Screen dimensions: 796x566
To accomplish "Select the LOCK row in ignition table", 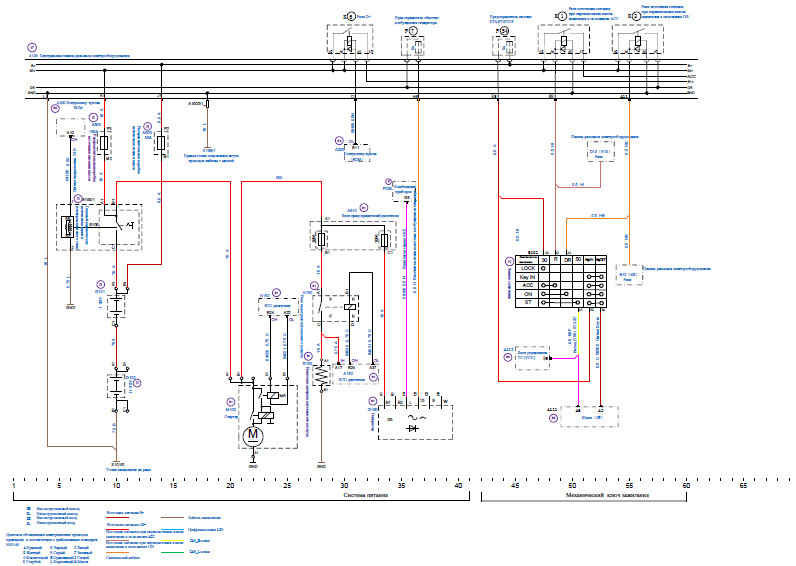I will point(526,268).
